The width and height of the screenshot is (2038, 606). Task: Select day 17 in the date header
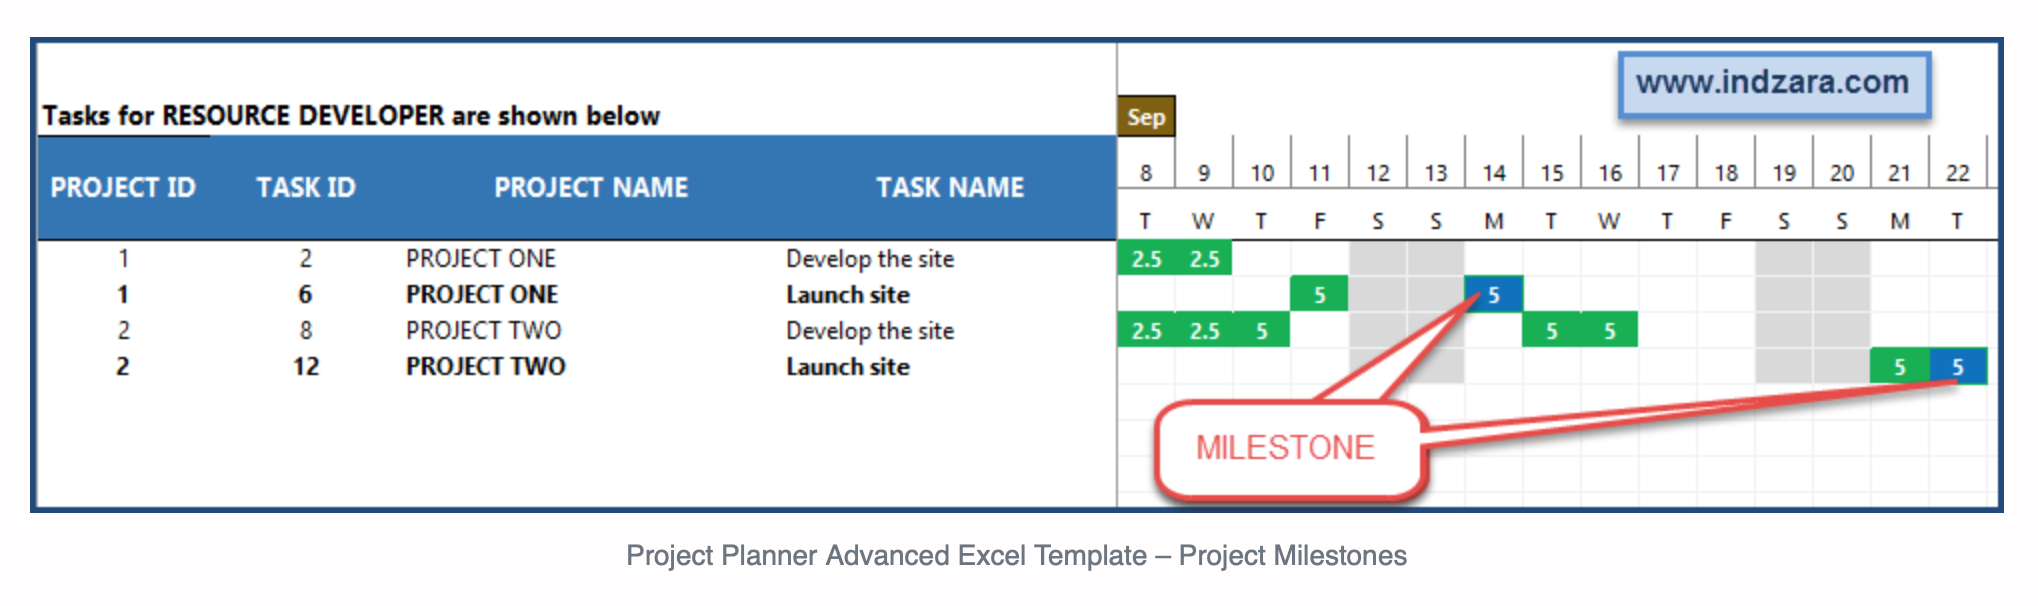coord(1668,173)
